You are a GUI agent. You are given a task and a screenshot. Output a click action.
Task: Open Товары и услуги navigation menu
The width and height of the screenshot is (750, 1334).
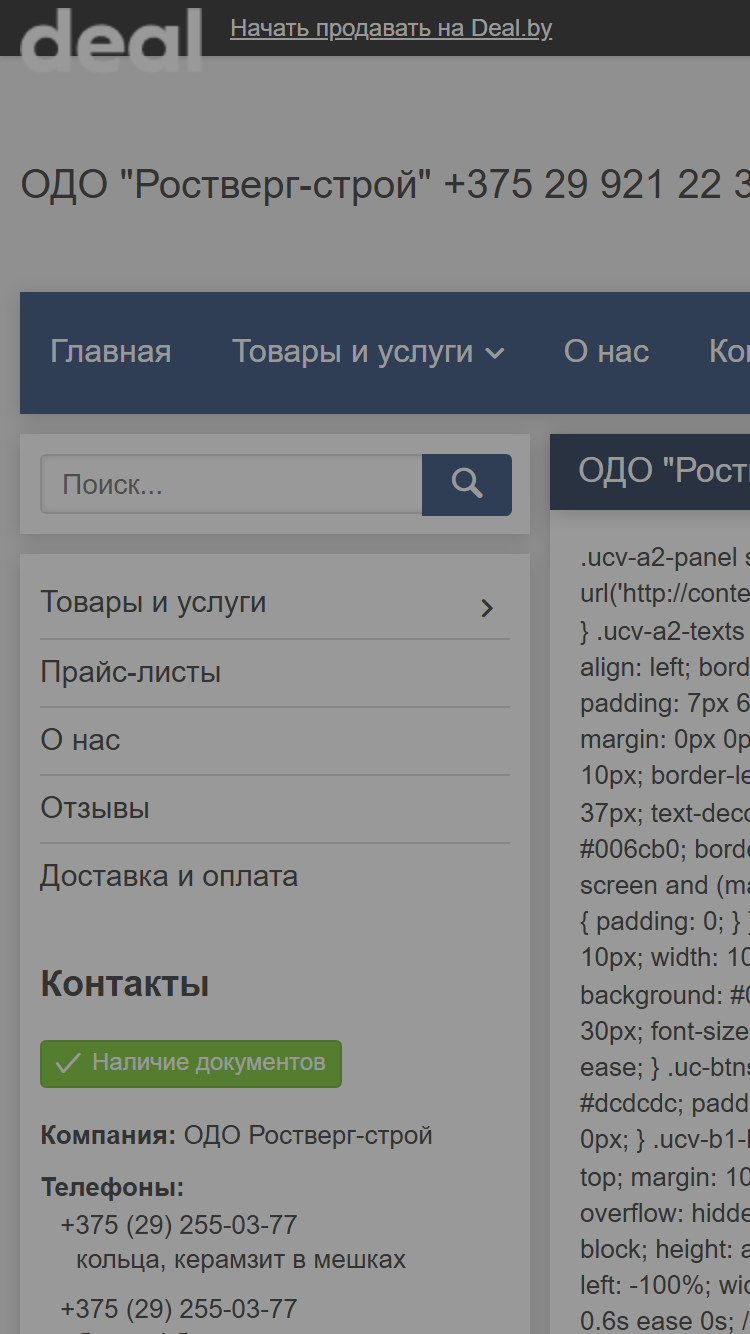[x=352, y=352]
